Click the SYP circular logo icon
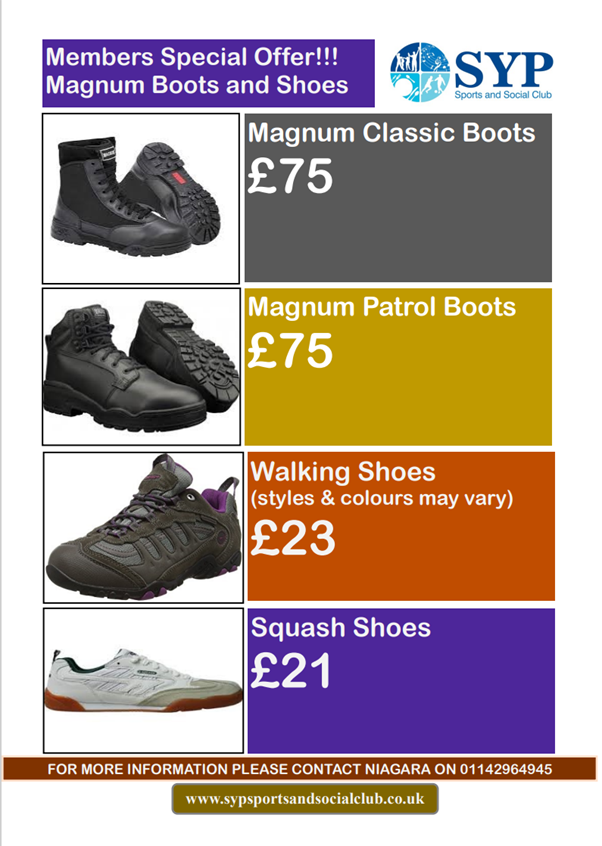 [x=420, y=71]
